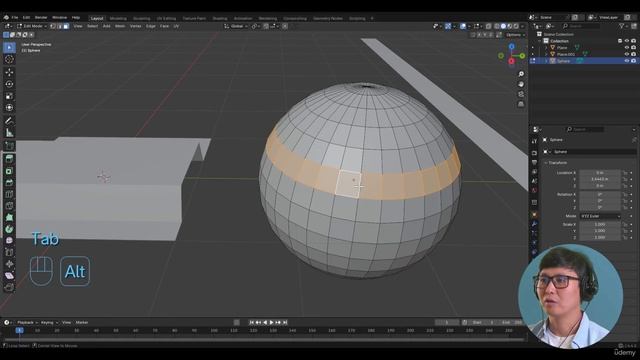Viewport: 640px width, 360px height.
Task: Switch to the Layout workspace tab
Action: pos(97,18)
